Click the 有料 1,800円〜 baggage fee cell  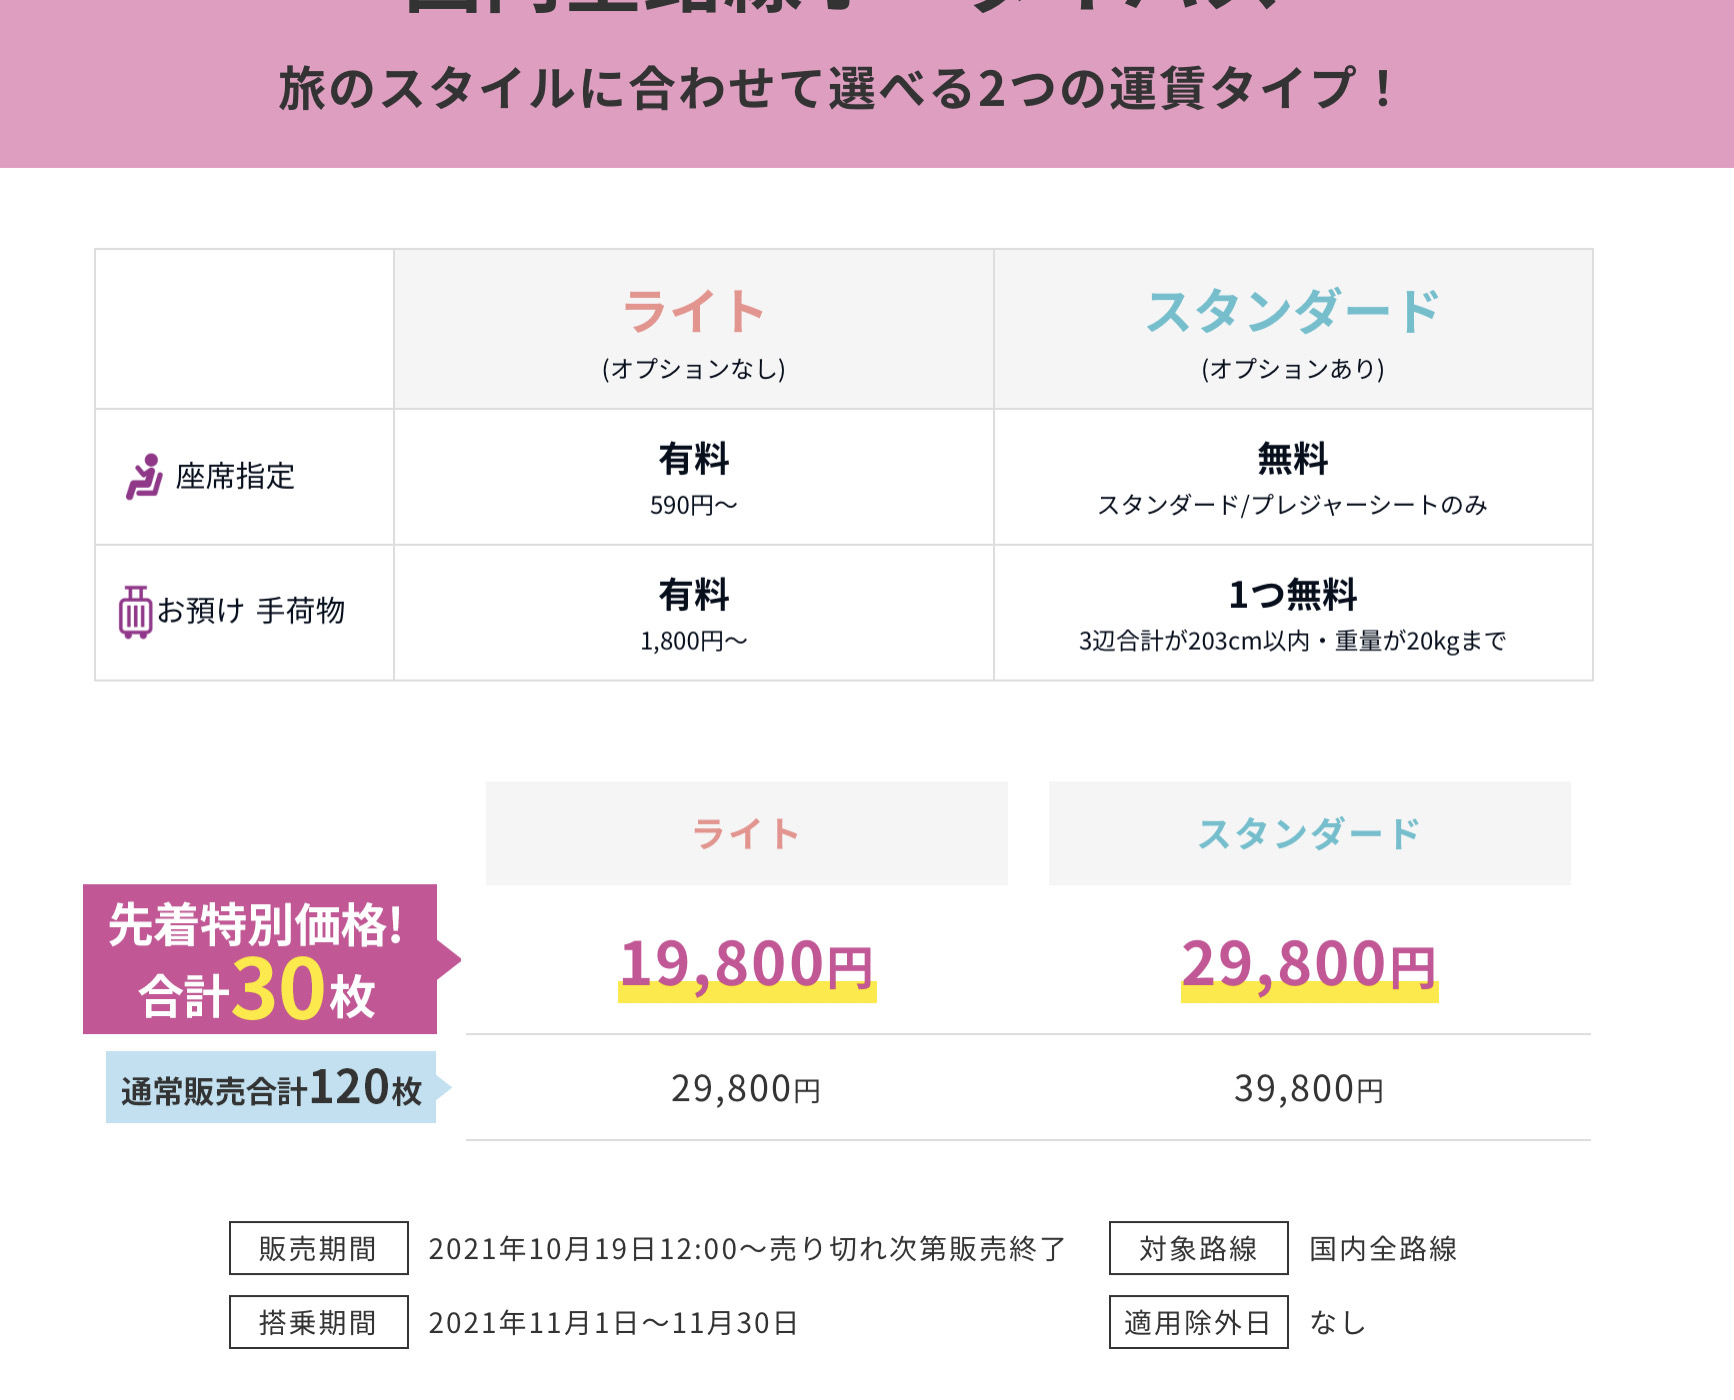coord(694,613)
